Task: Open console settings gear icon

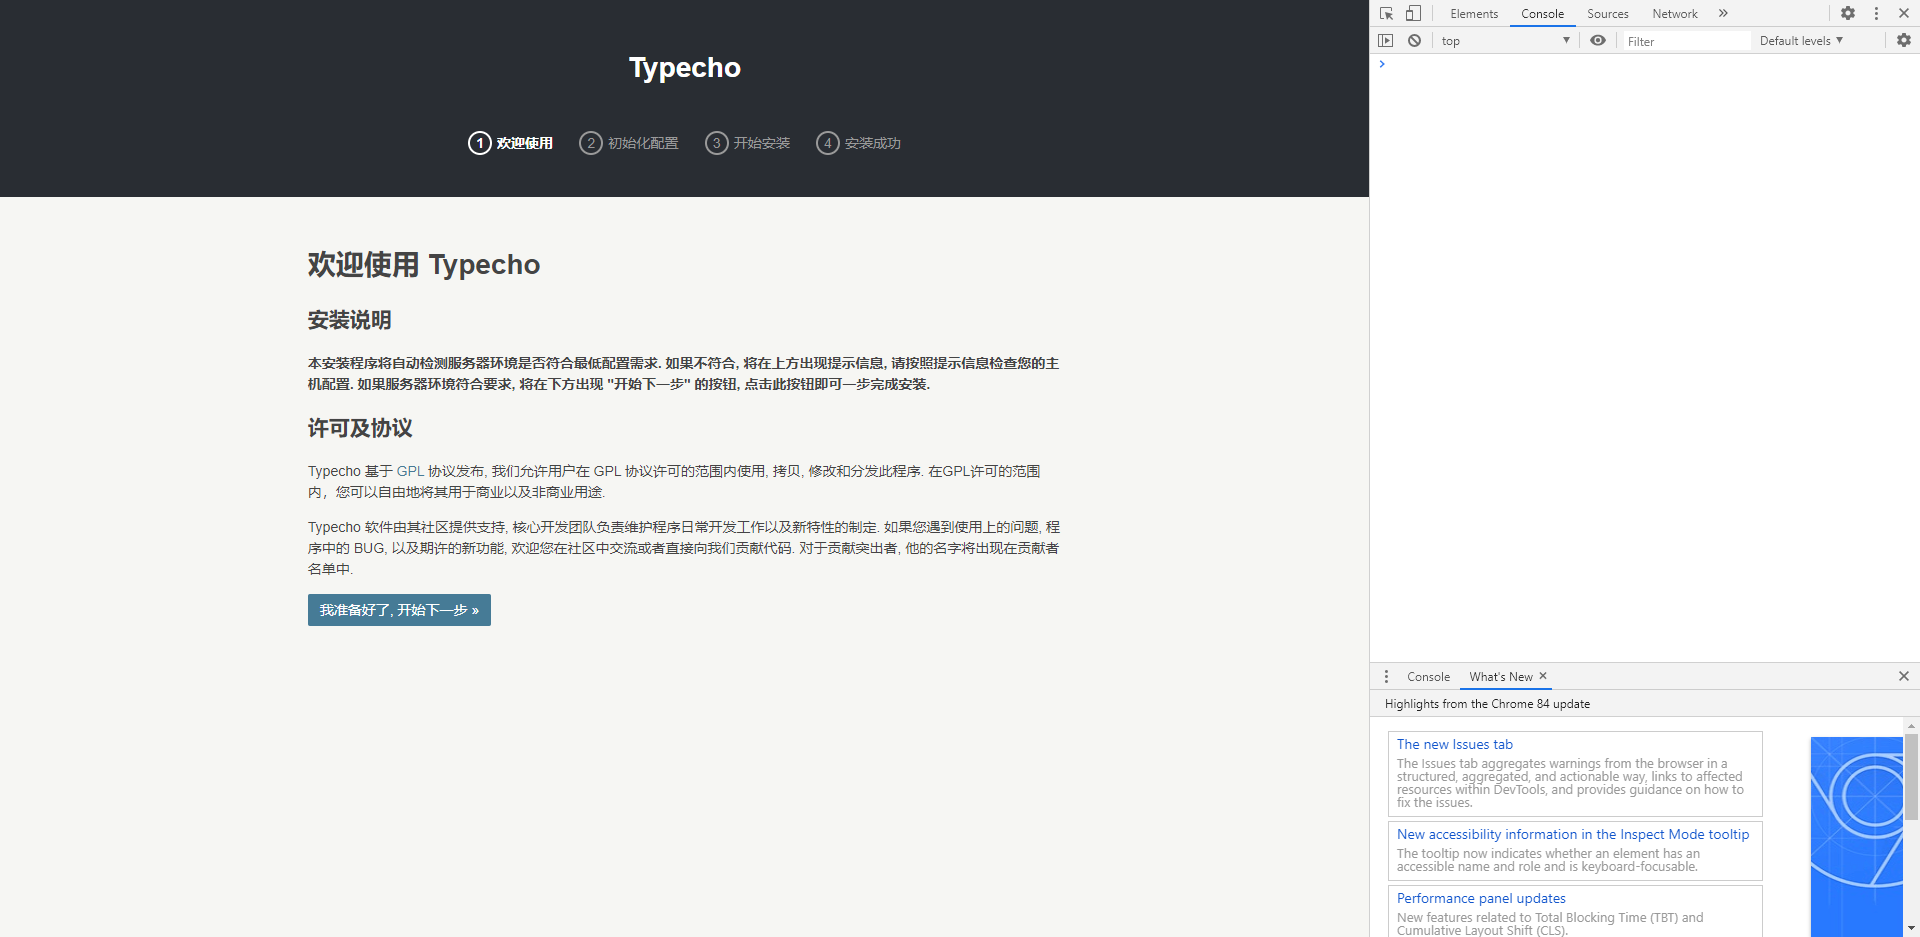Action: [1904, 40]
